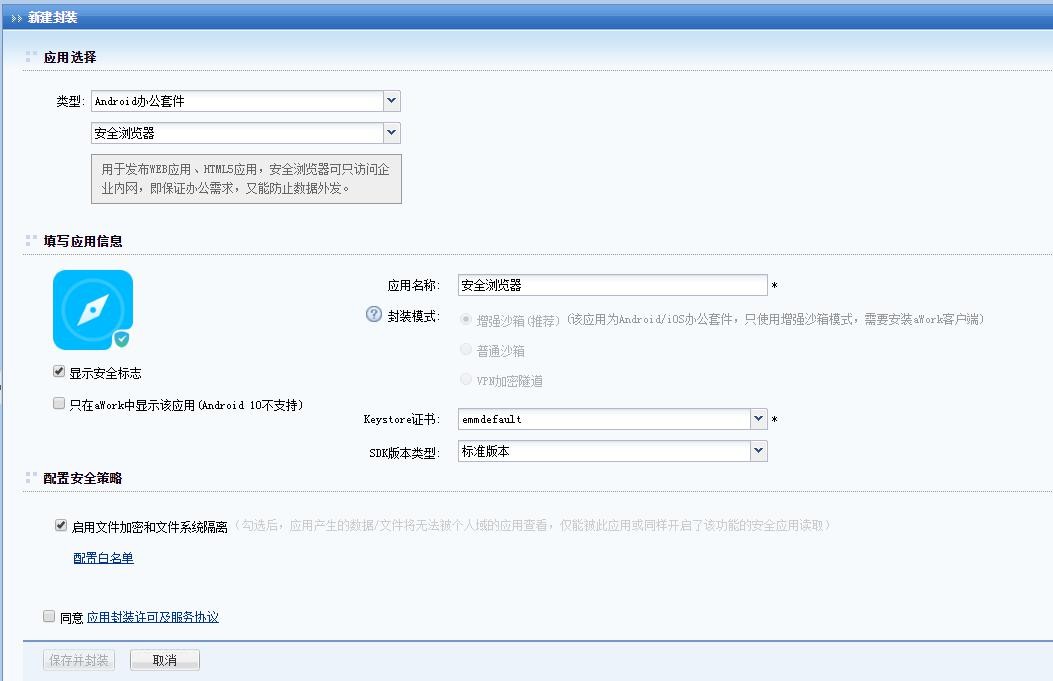Open the Keystore证书 emmdefault dropdown

click(x=758, y=419)
